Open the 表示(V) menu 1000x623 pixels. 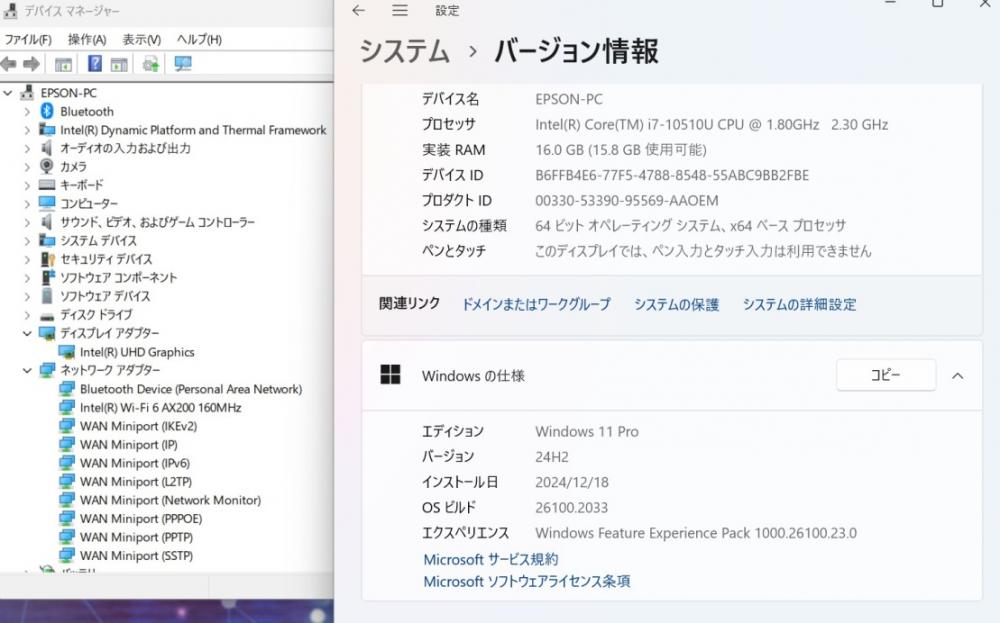[x=142, y=40]
